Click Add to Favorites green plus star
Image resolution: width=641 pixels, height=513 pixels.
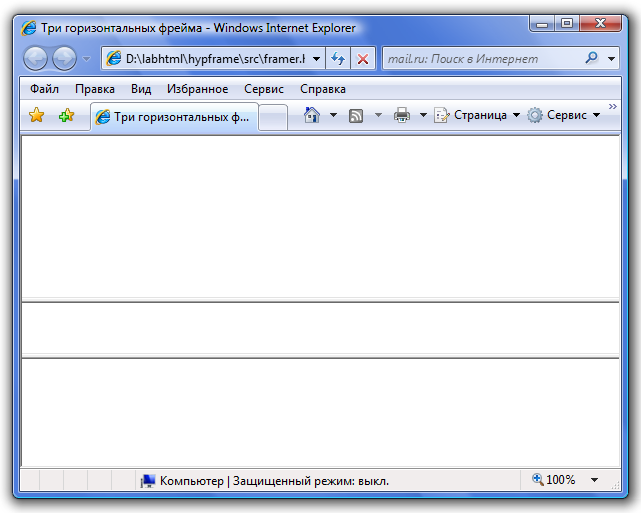67,115
